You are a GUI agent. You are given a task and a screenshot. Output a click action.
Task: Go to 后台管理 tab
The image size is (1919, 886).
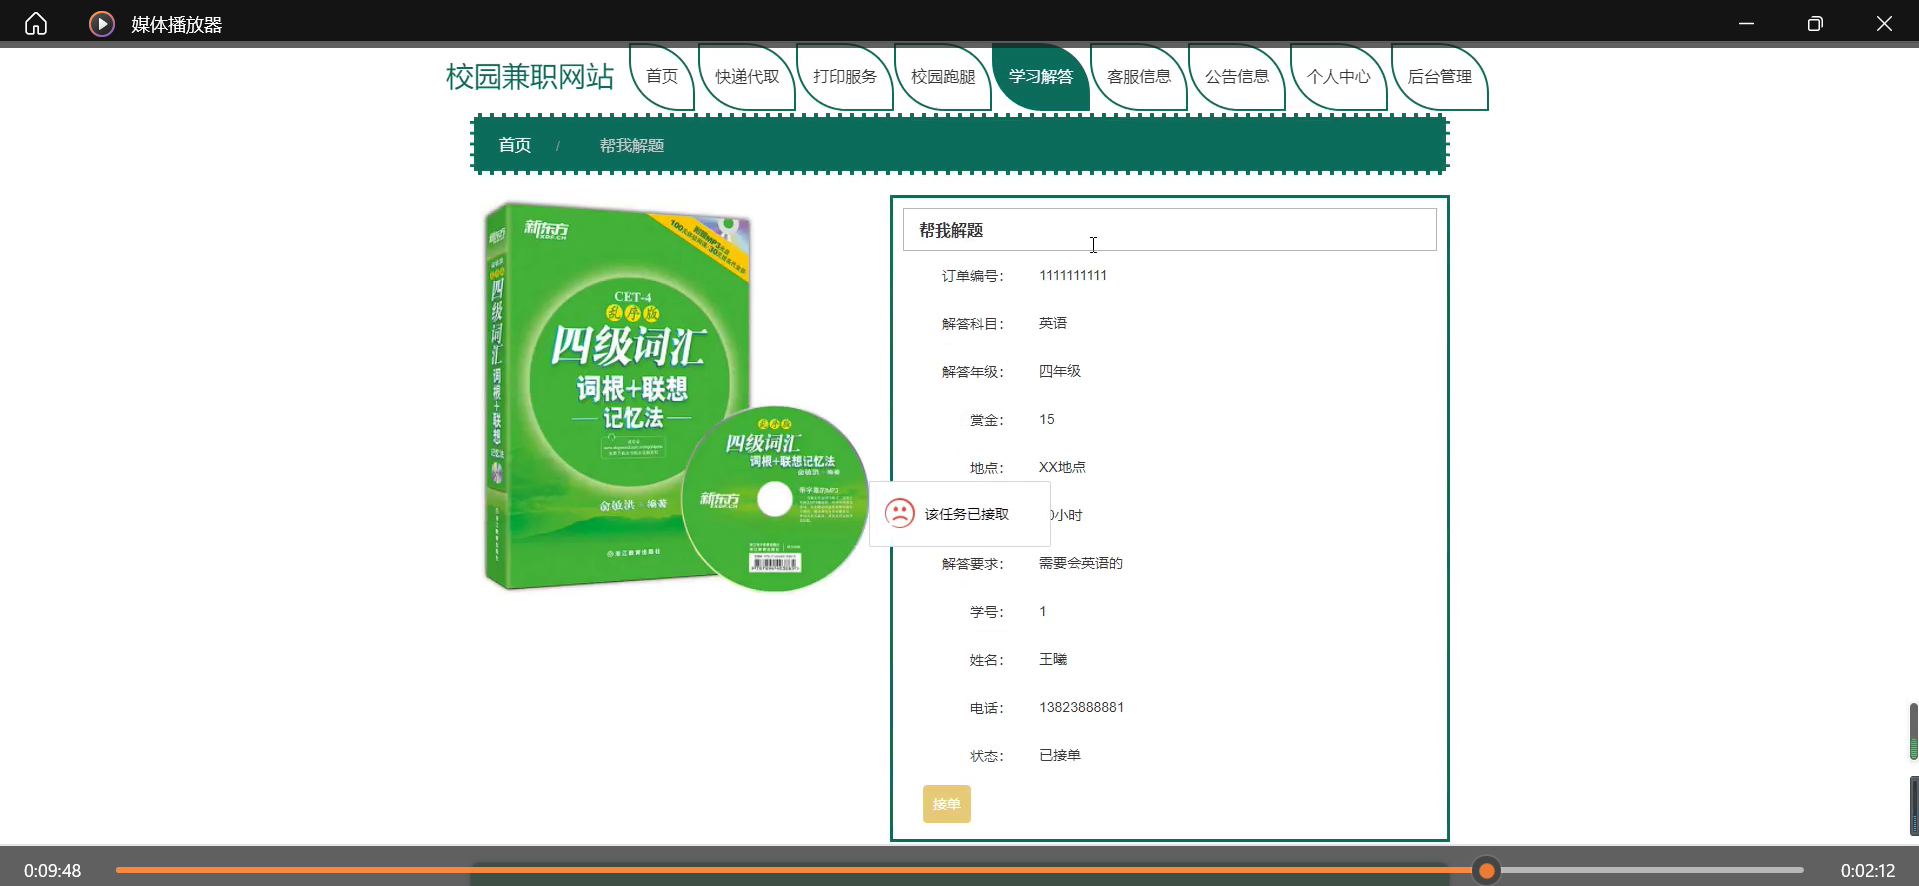(1440, 77)
